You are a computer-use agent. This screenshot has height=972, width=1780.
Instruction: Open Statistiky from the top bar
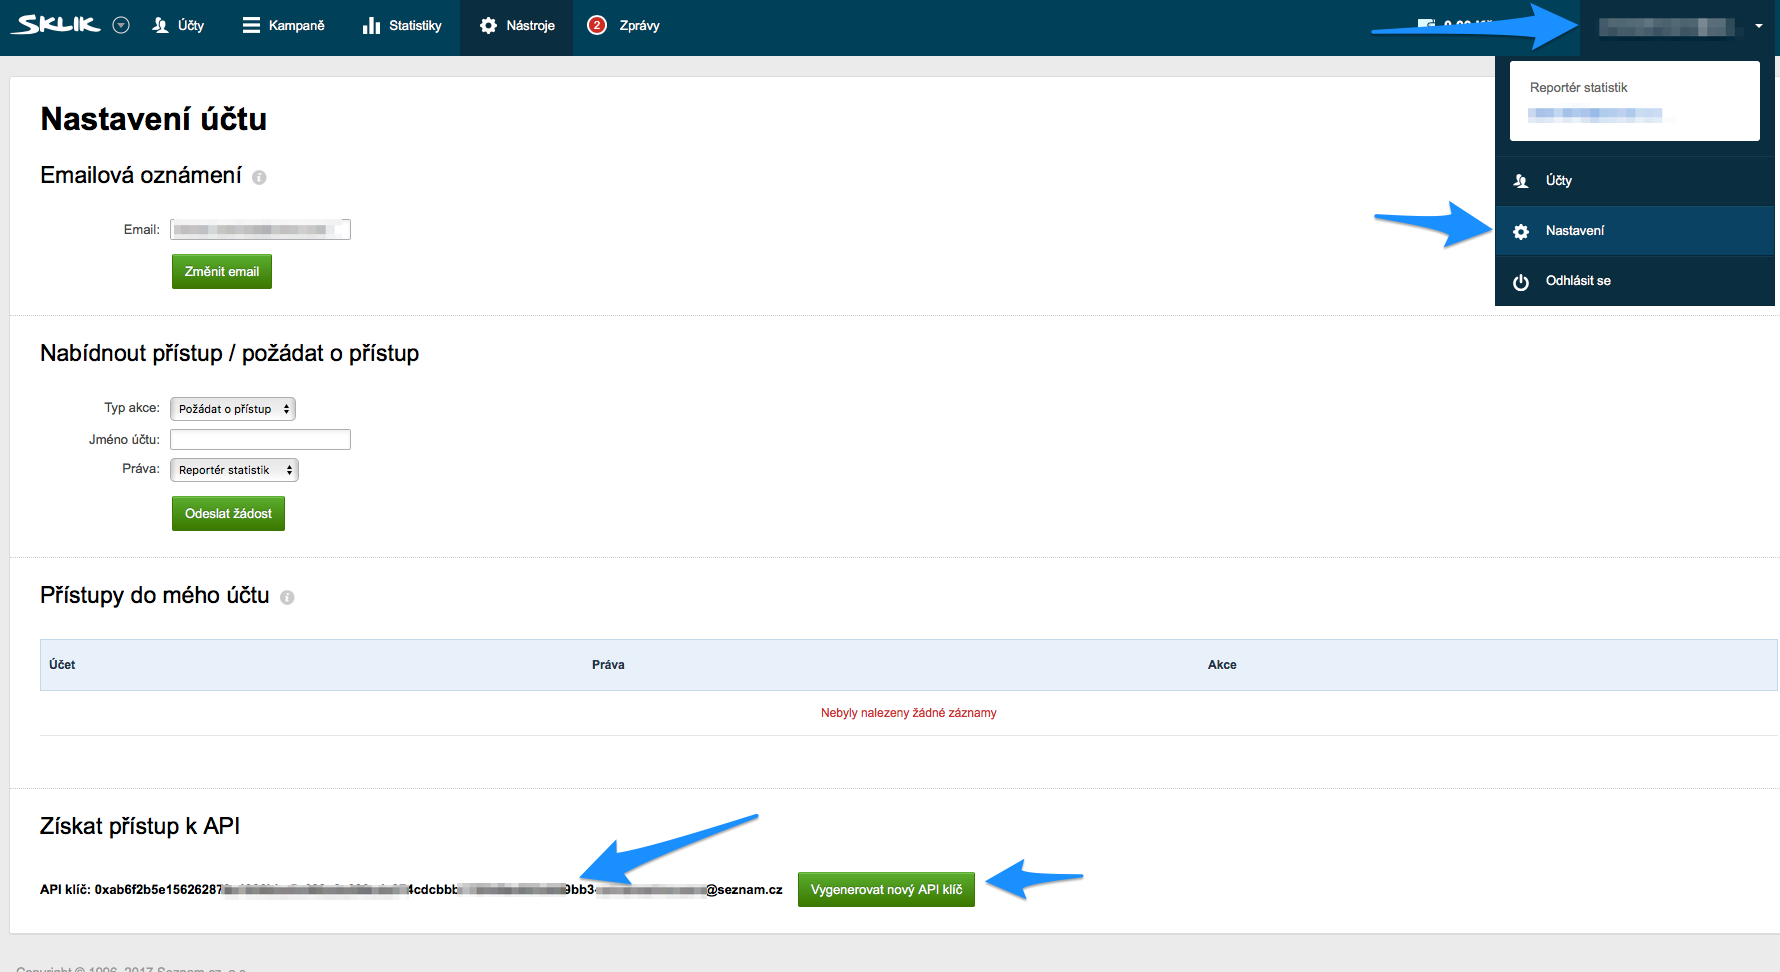[x=402, y=26]
